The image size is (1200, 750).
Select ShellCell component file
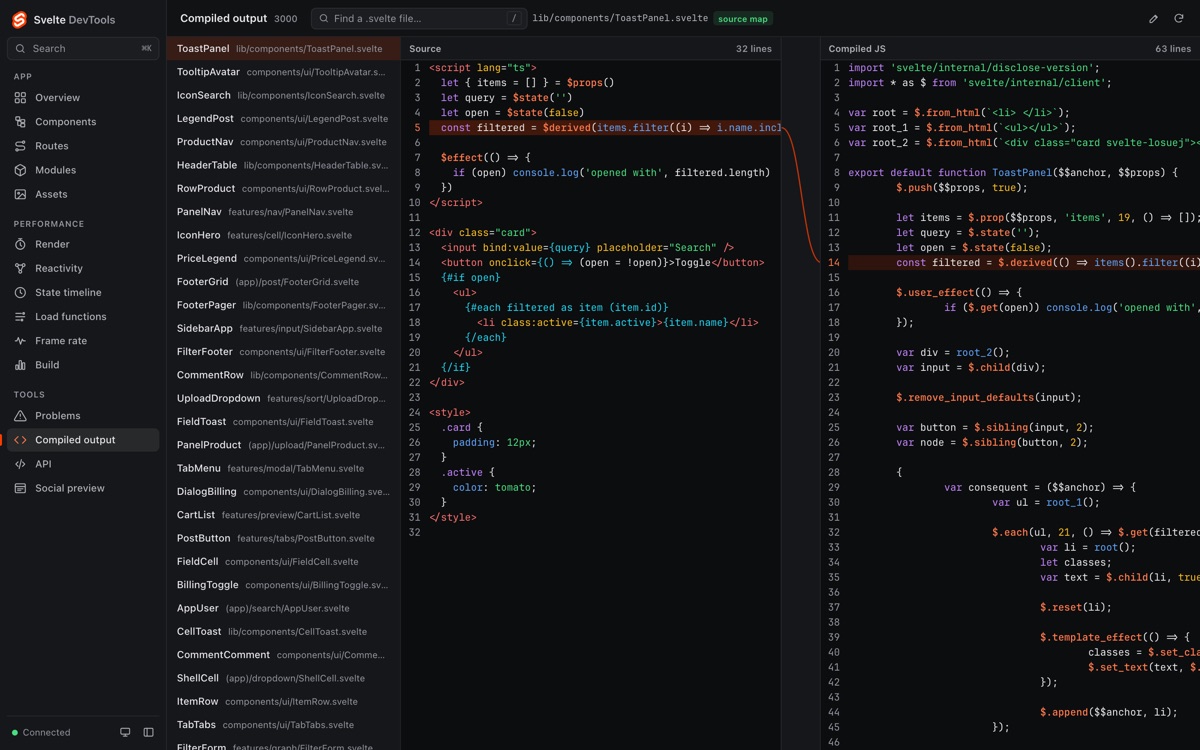(x=283, y=678)
